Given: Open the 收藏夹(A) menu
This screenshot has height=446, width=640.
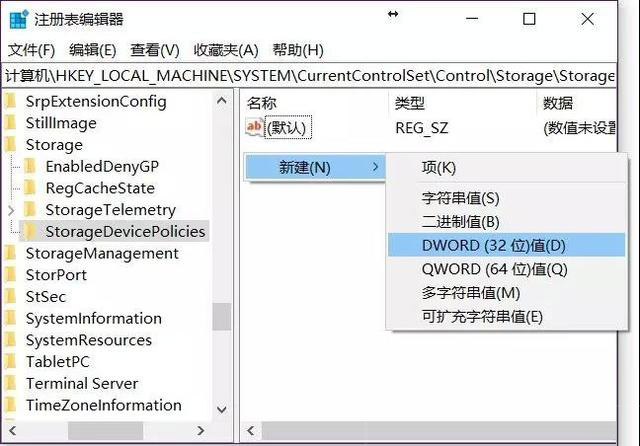Looking at the screenshot, I should (x=226, y=50).
